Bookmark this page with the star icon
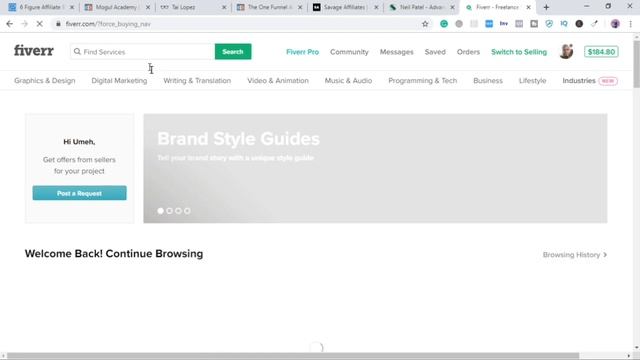Screen dimensions: 640x360 click(x=425, y=24)
